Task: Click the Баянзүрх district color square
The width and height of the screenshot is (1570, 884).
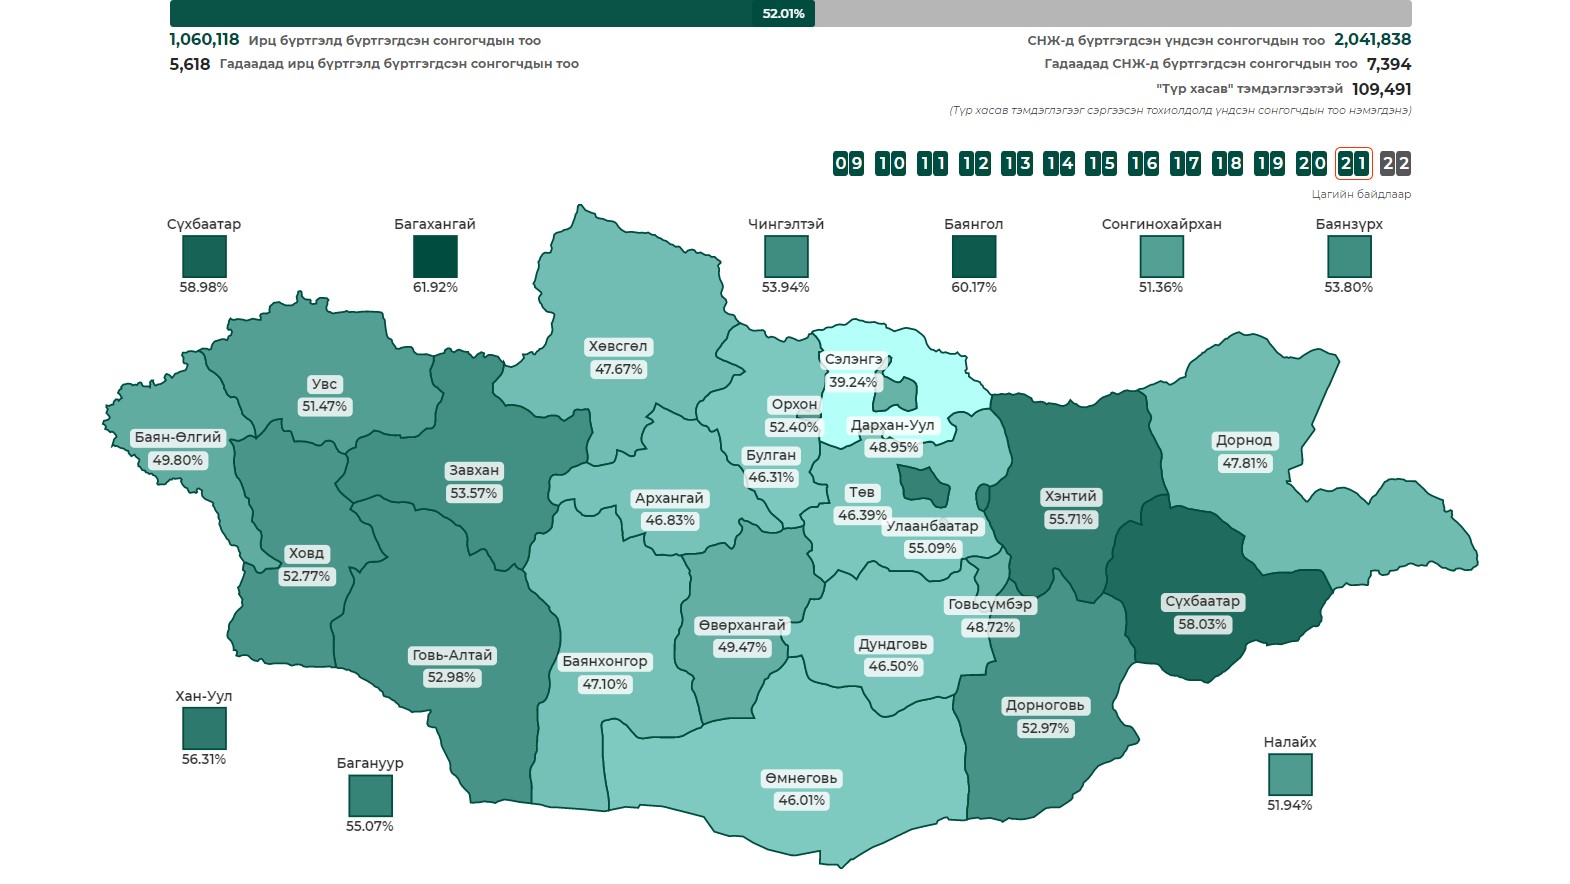Action: (x=1349, y=256)
